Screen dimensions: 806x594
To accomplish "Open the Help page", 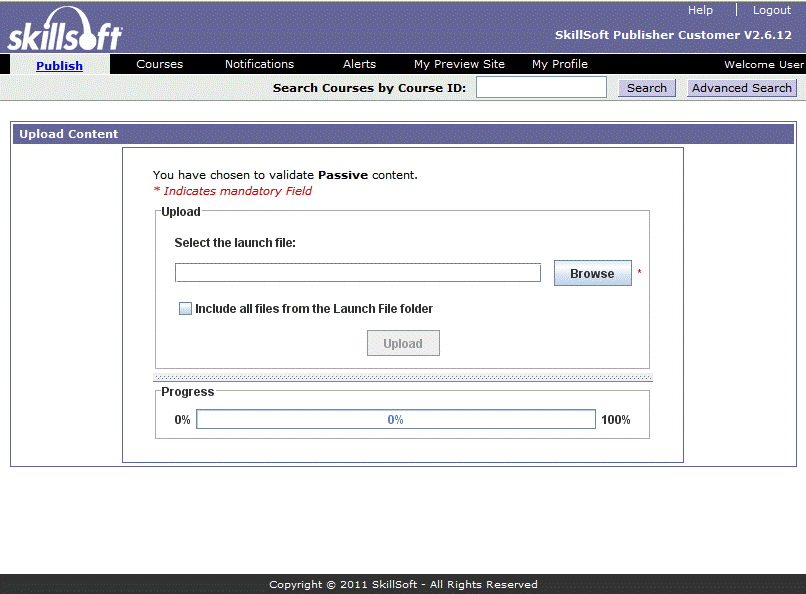I will click(x=700, y=9).
